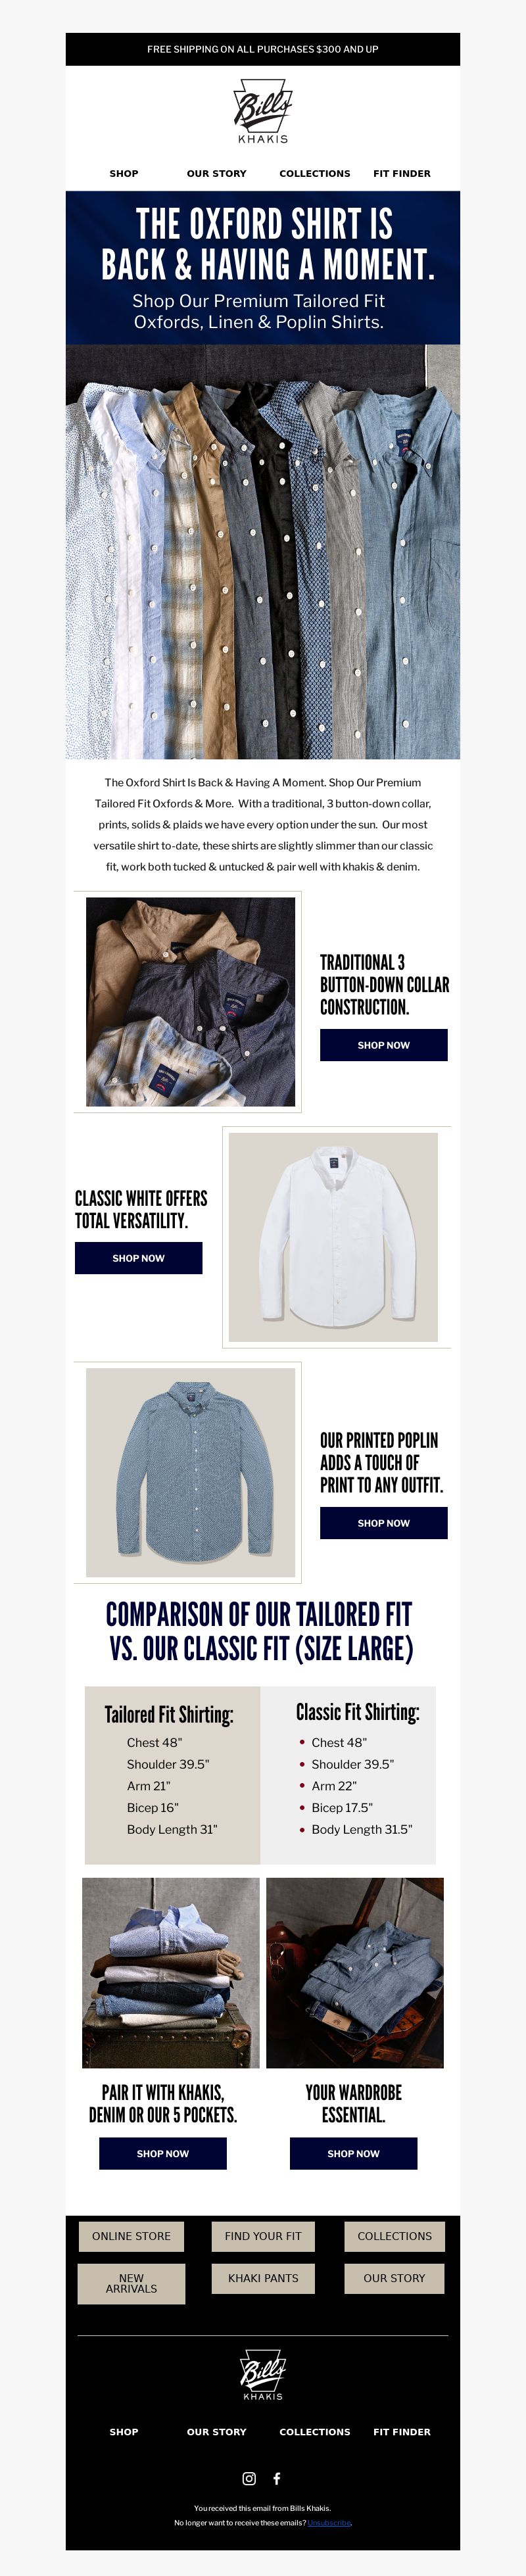Image resolution: width=526 pixels, height=2576 pixels.
Task: Click Shop Now under your wardrobe essential
Action: pos(354,2153)
